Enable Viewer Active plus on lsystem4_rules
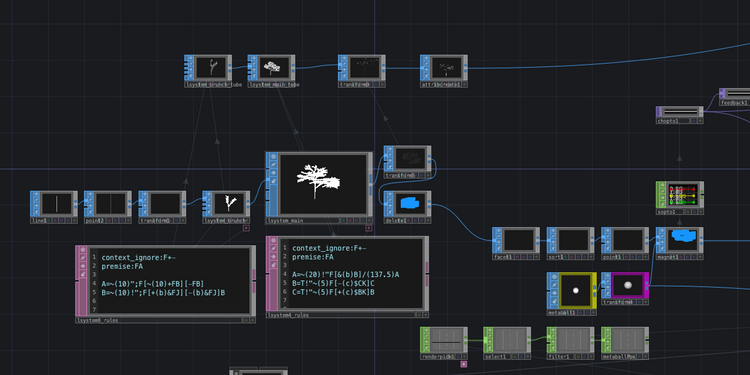Screen dimensions: 750x375 (425, 315)
